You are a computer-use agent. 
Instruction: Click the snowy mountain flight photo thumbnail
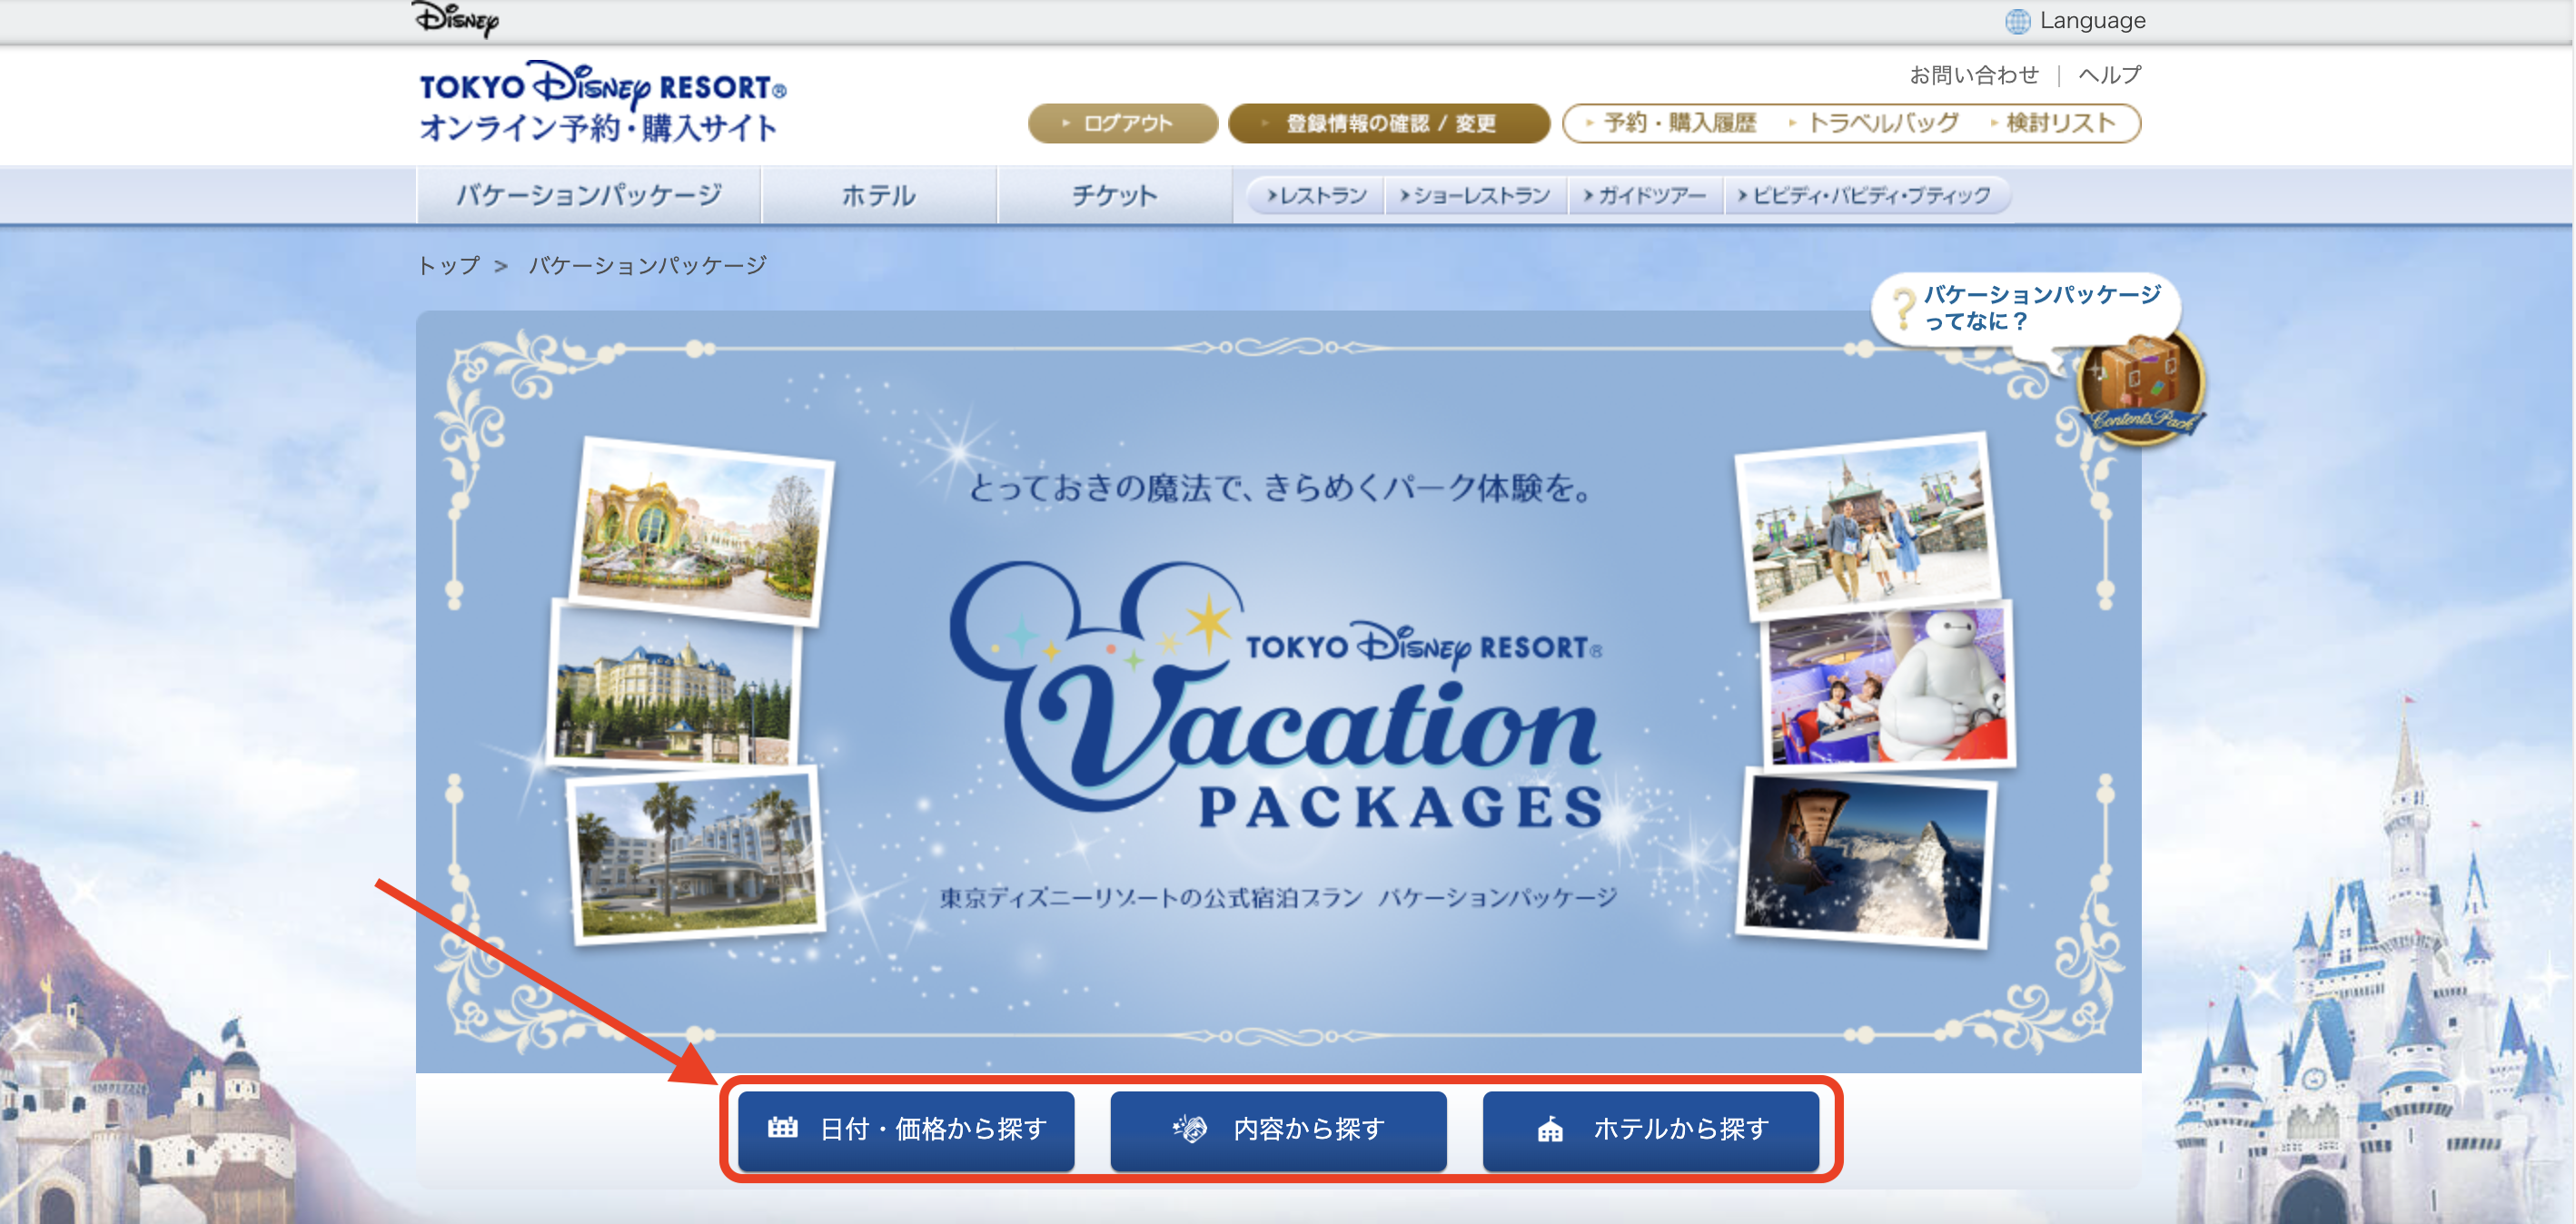(1866, 858)
